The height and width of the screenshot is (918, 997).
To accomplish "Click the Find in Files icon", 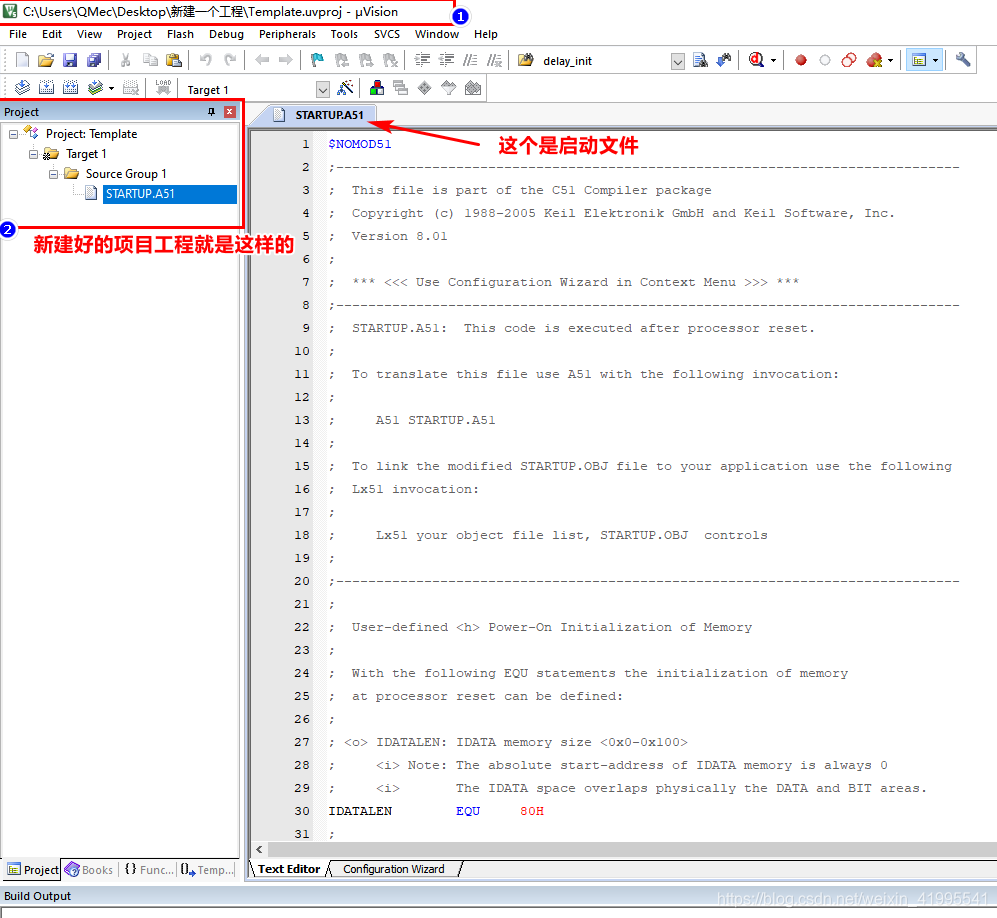I will (526, 60).
